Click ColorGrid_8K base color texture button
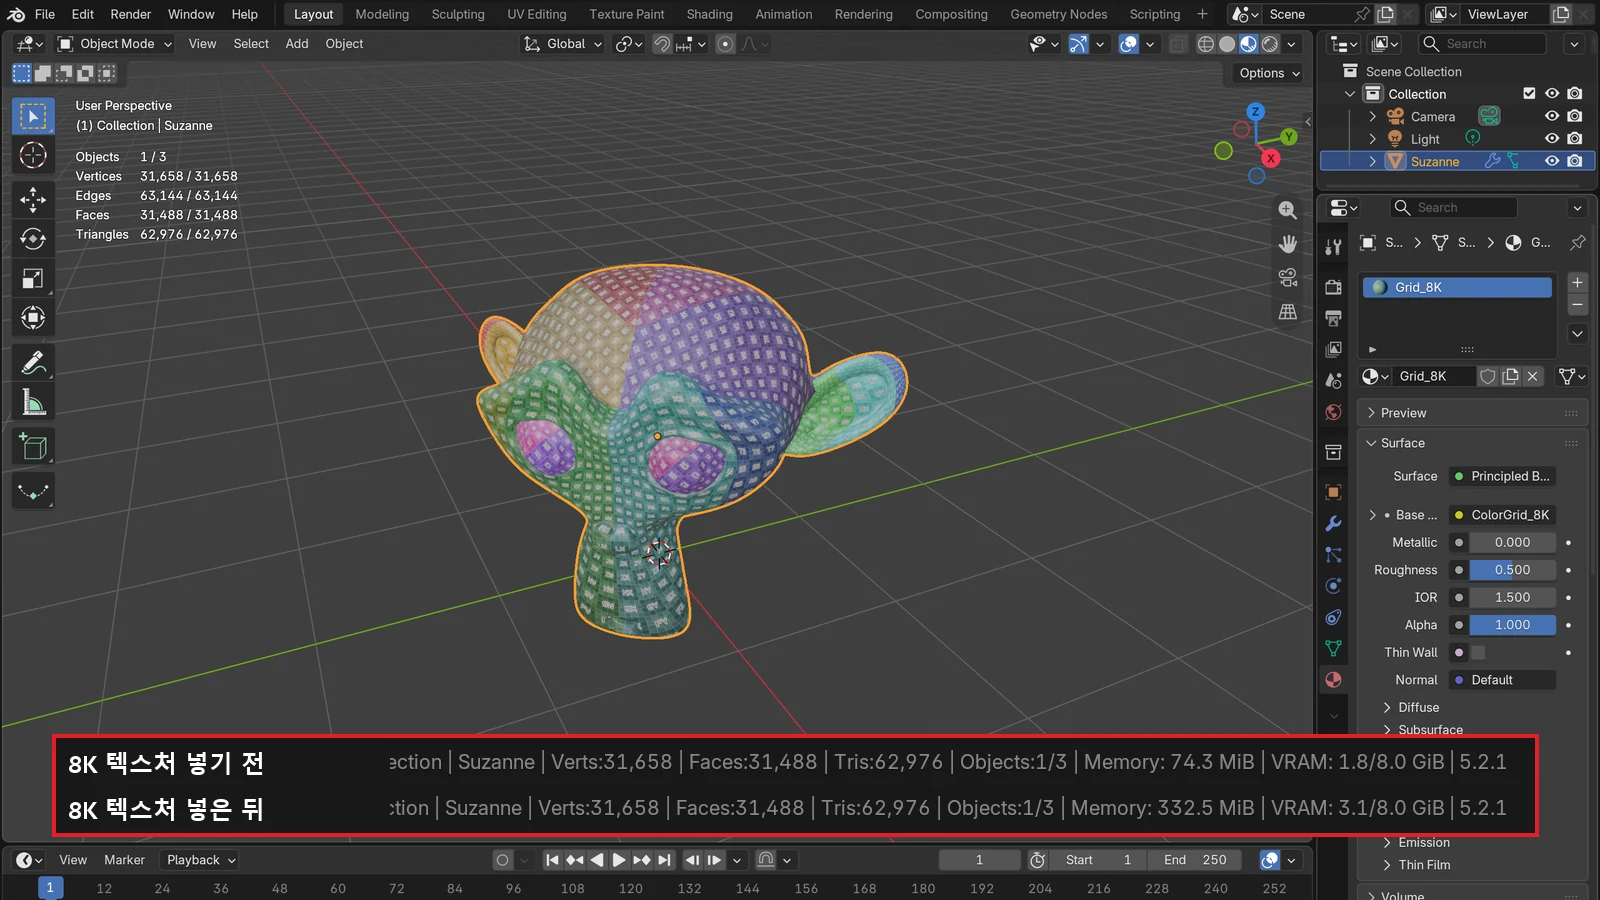This screenshot has width=1600, height=900. click(x=1502, y=515)
